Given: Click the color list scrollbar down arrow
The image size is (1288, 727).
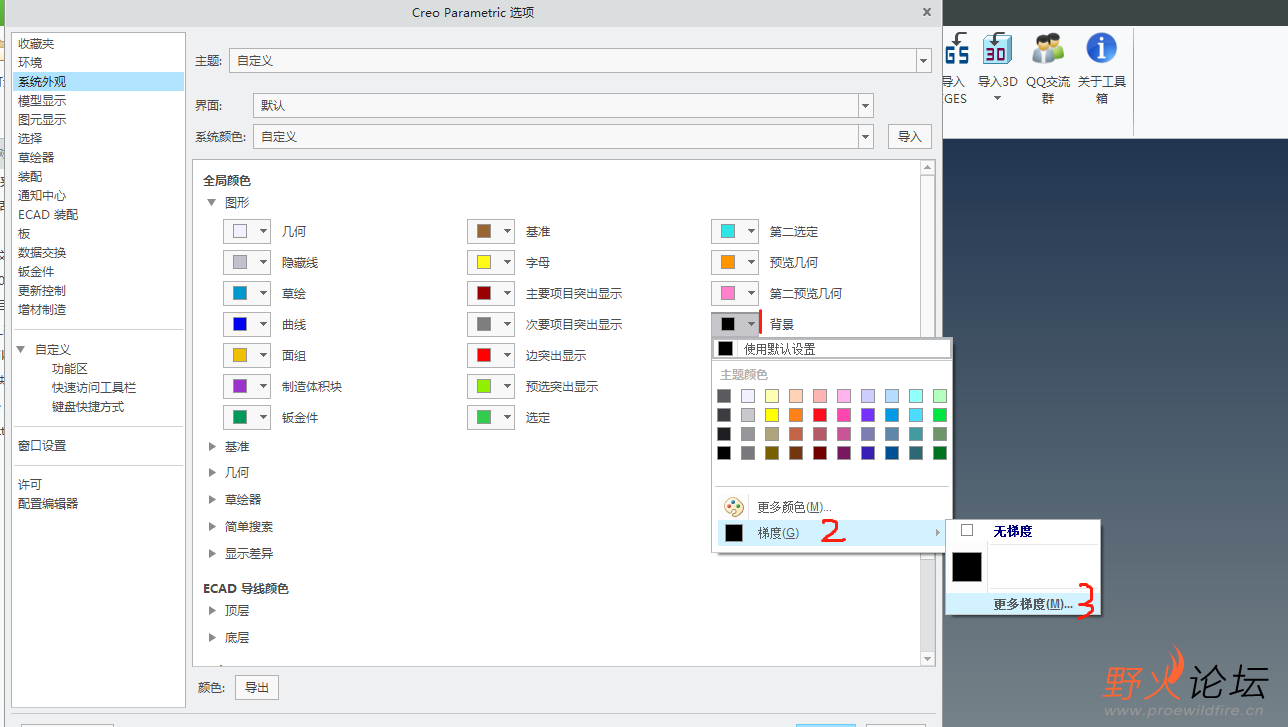Looking at the screenshot, I should pos(928,659).
